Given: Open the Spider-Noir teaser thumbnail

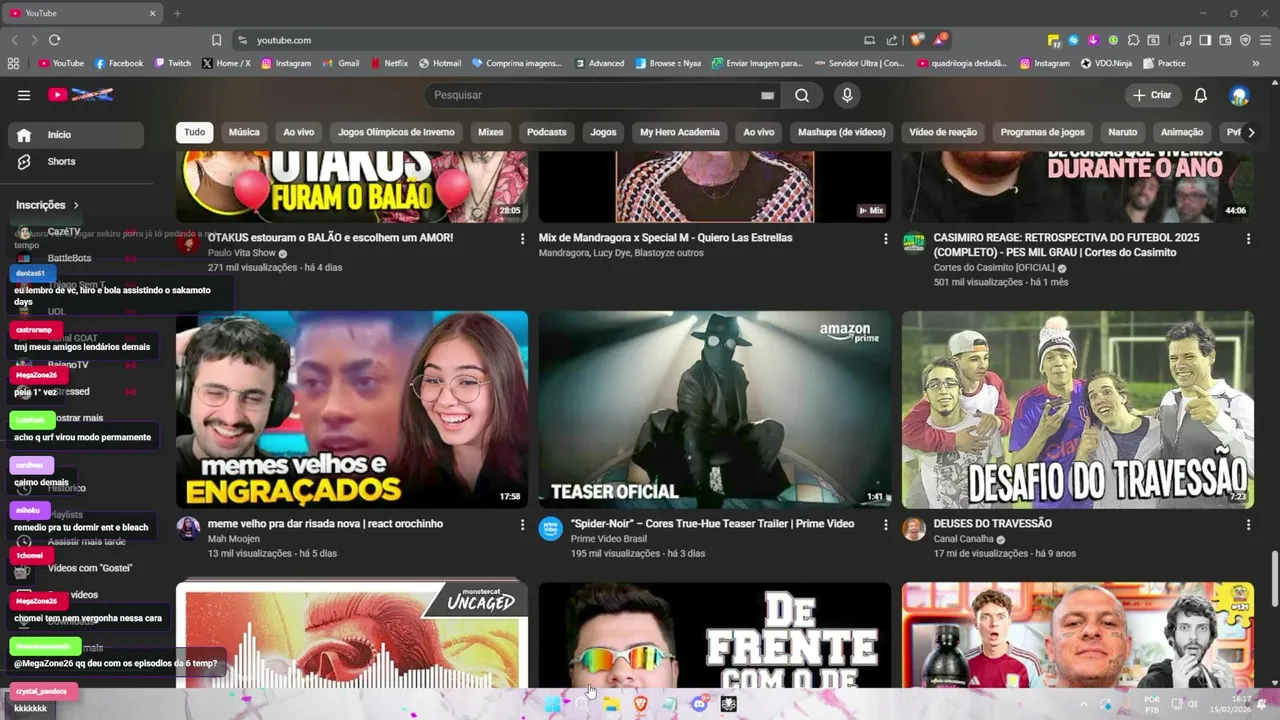Looking at the screenshot, I should pyautogui.click(x=715, y=410).
